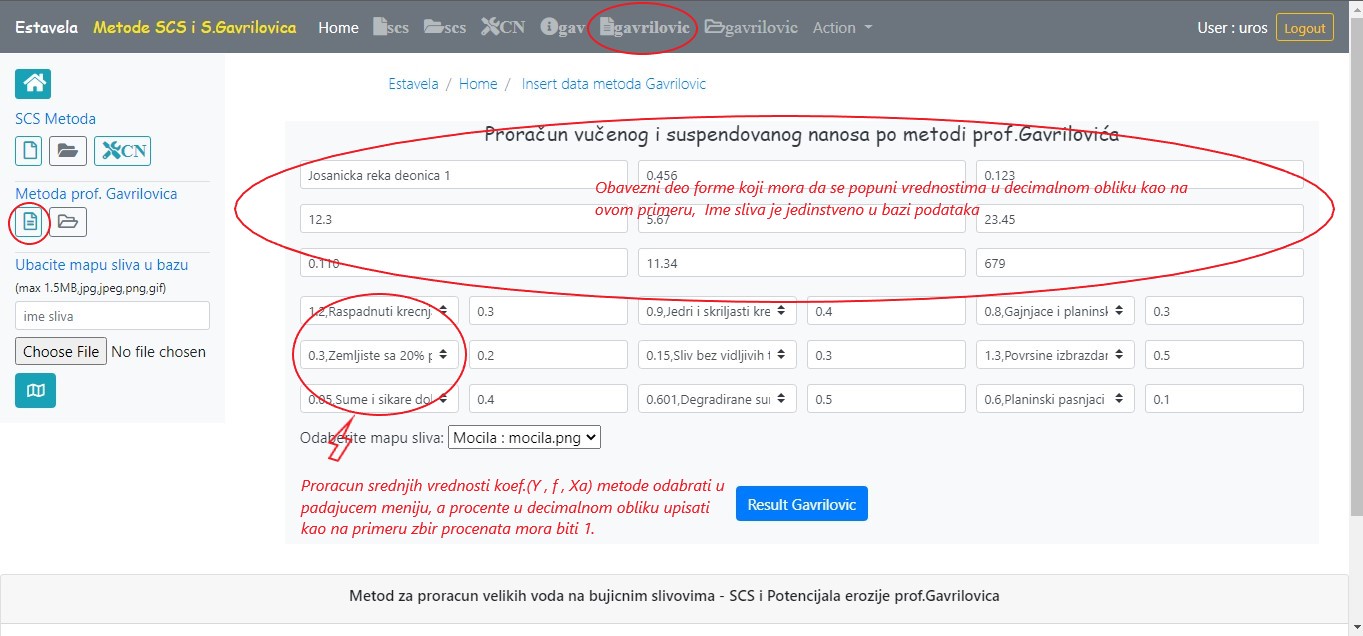The height and width of the screenshot is (636, 1363).
Task: Click percent field beside Jedri i skriljasti dropdown
Action: tap(887, 311)
